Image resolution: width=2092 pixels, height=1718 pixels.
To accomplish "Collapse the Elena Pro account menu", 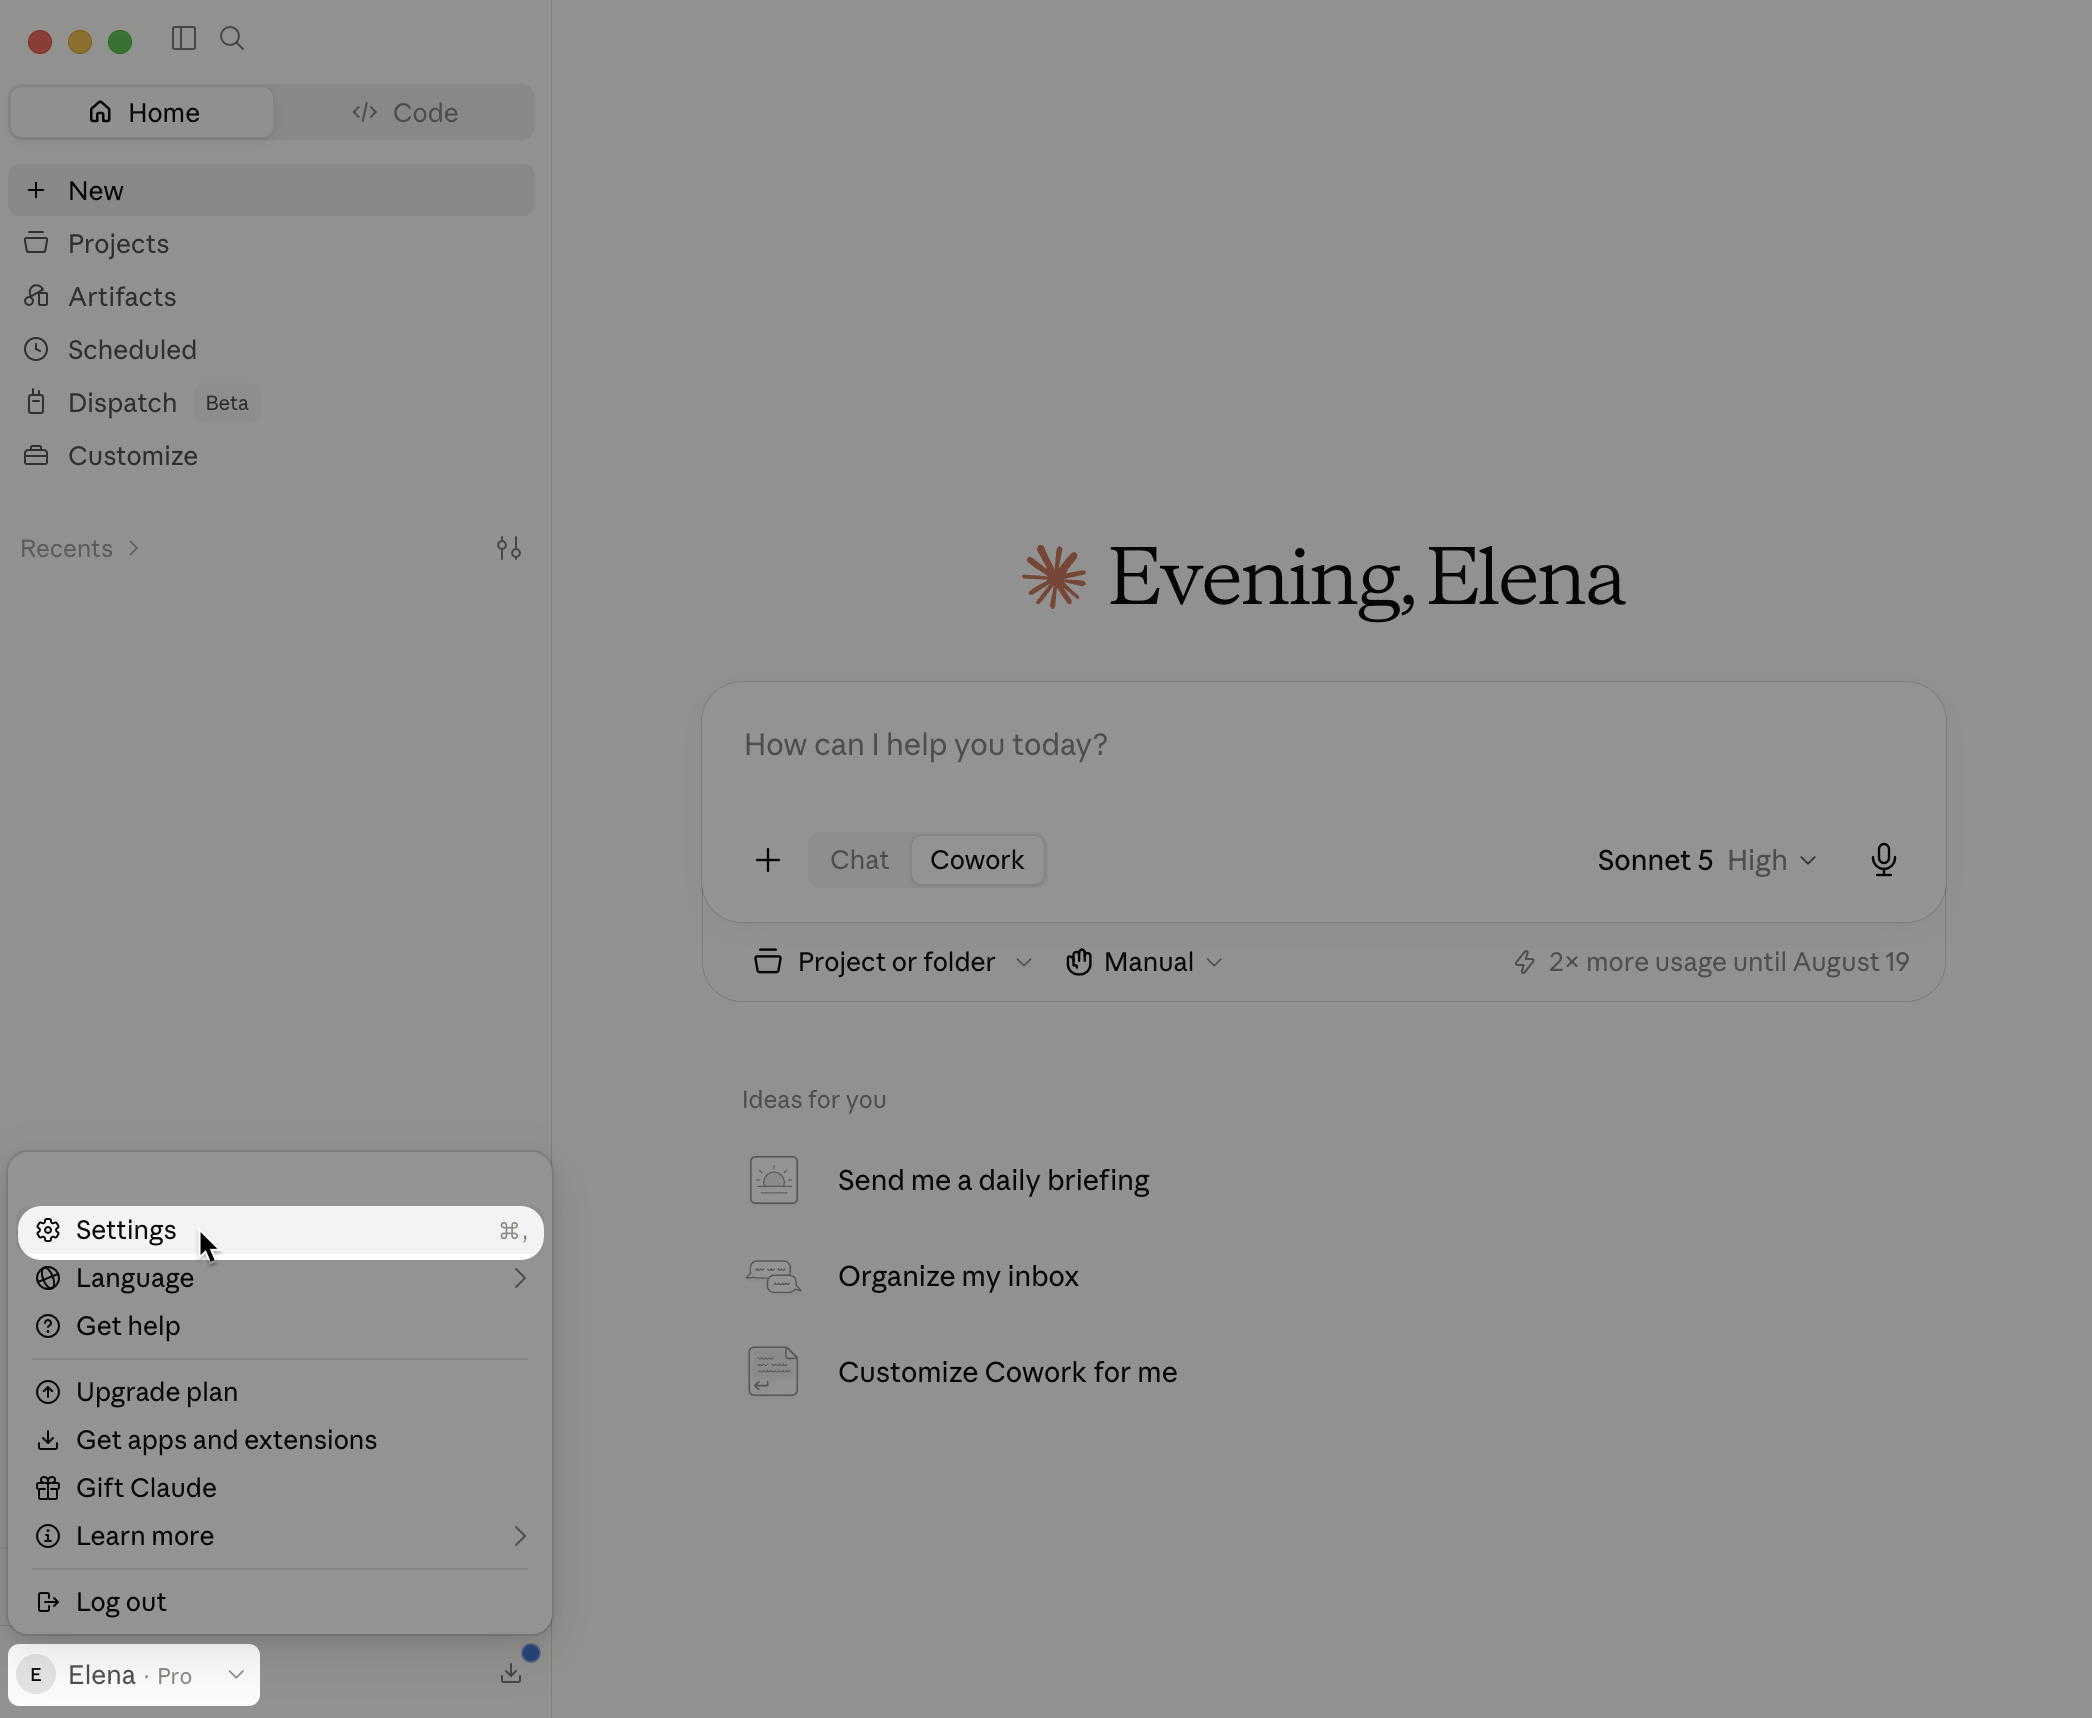I will point(134,1675).
